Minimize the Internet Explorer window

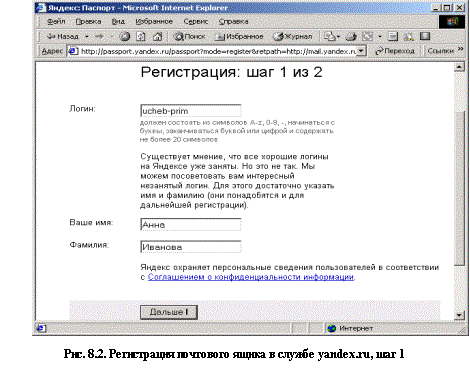[436, 7]
